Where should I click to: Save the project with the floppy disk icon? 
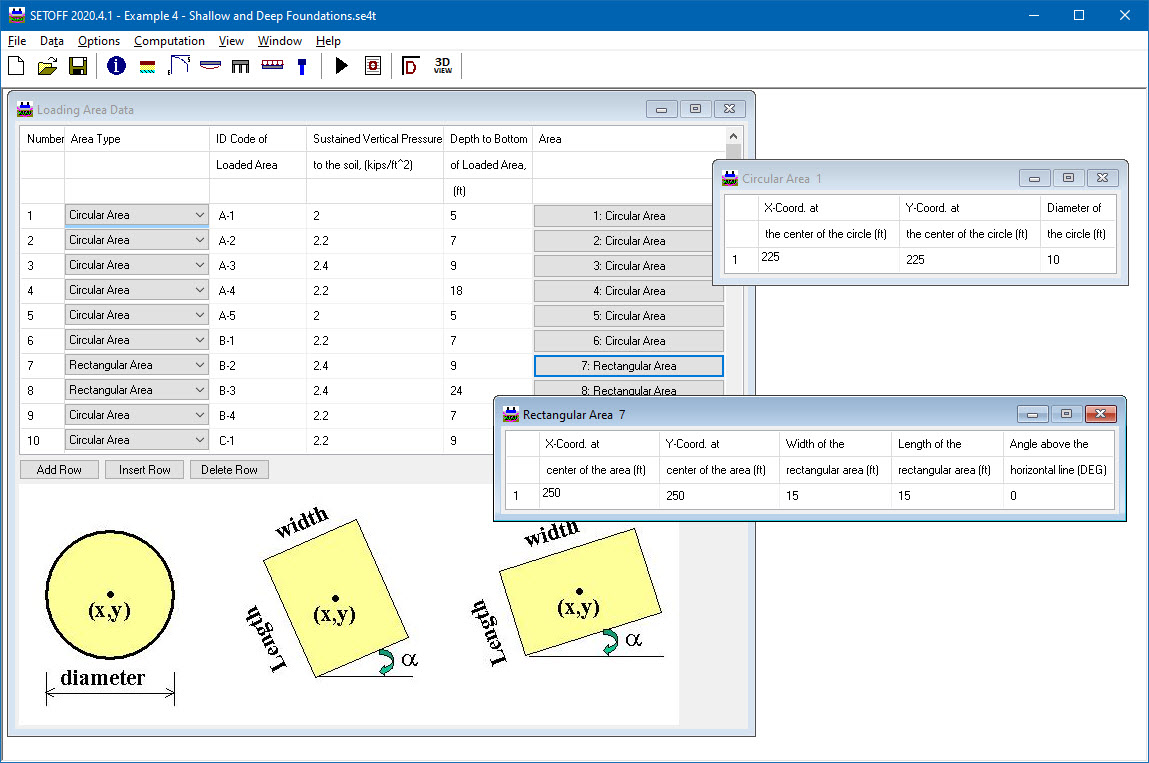tap(78, 67)
